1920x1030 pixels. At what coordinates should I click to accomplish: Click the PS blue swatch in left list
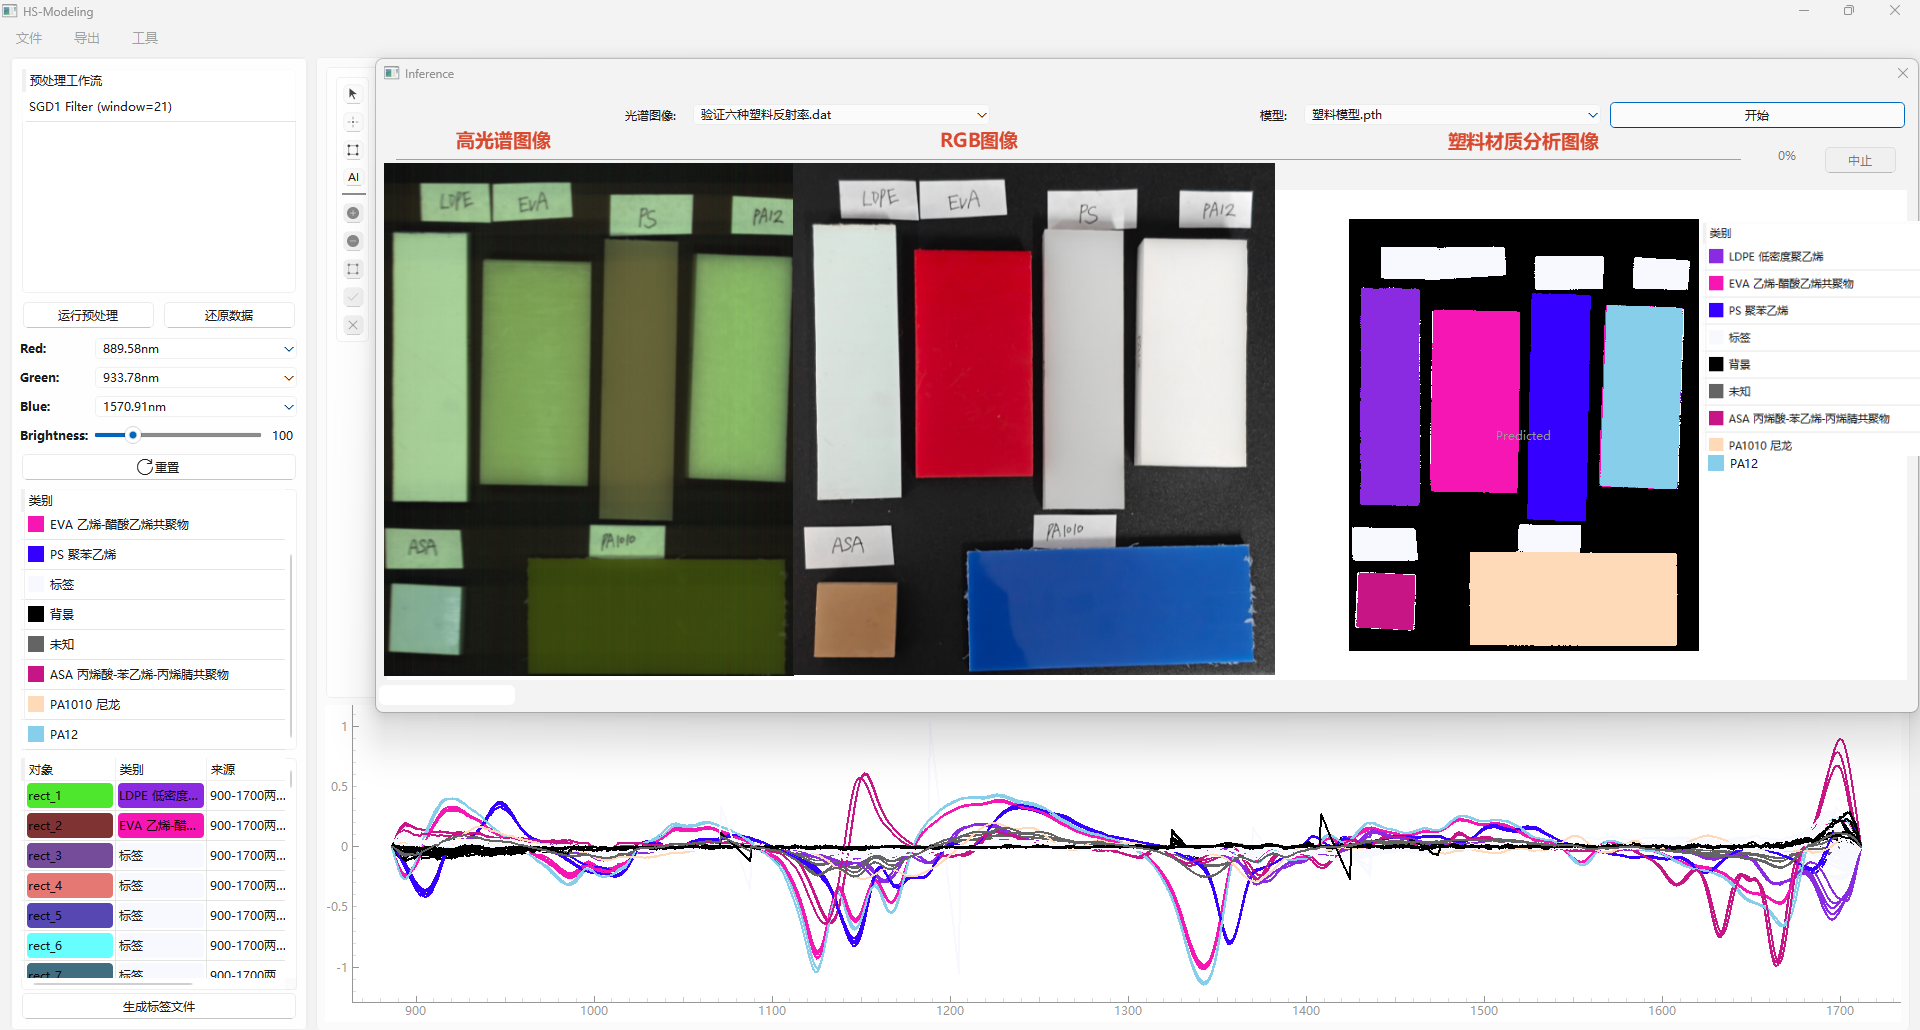click(36, 554)
